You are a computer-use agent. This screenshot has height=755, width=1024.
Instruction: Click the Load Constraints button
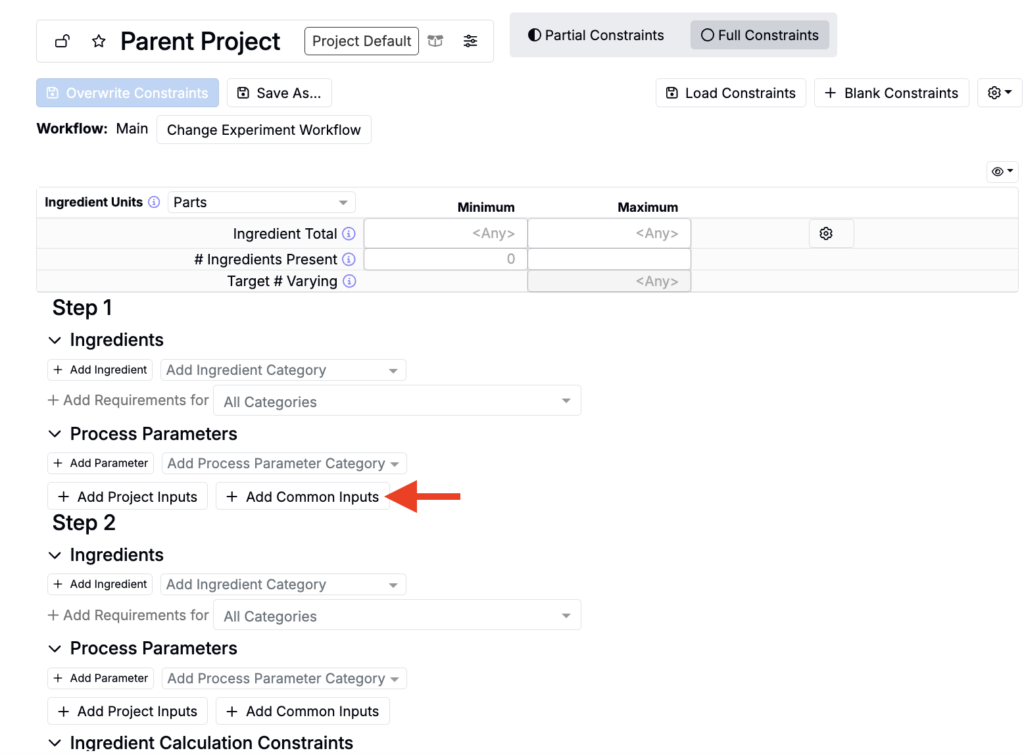731,93
